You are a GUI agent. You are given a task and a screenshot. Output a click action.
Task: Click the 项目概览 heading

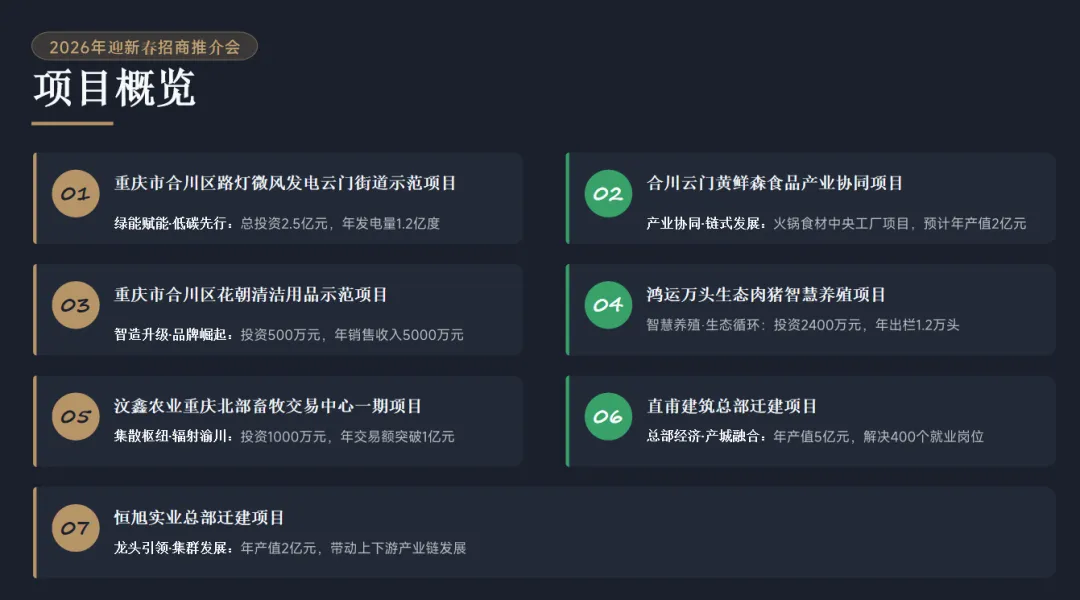114,87
